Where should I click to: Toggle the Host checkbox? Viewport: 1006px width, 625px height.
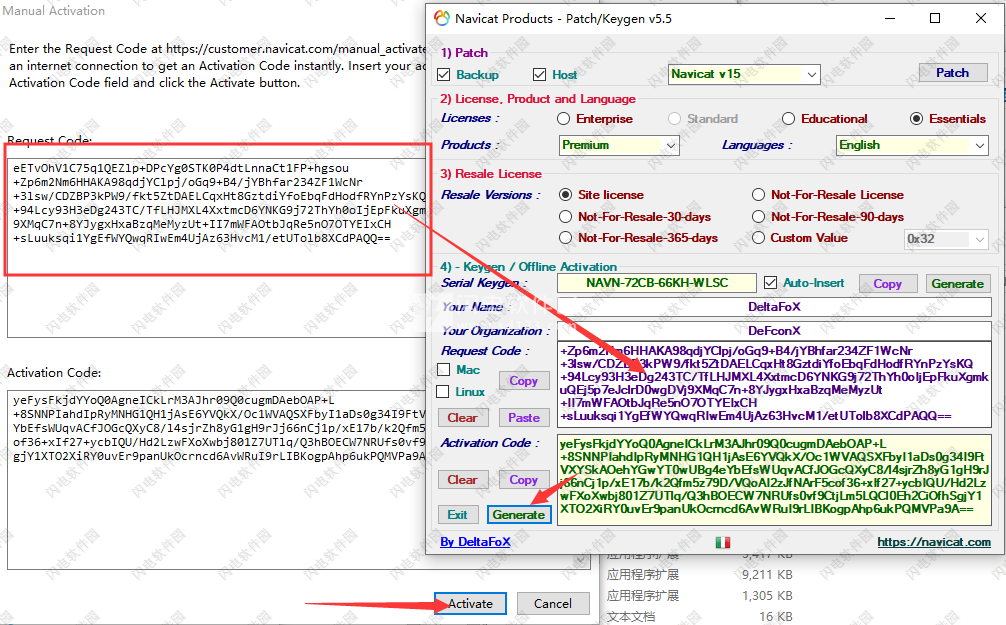pyautogui.click(x=539, y=74)
